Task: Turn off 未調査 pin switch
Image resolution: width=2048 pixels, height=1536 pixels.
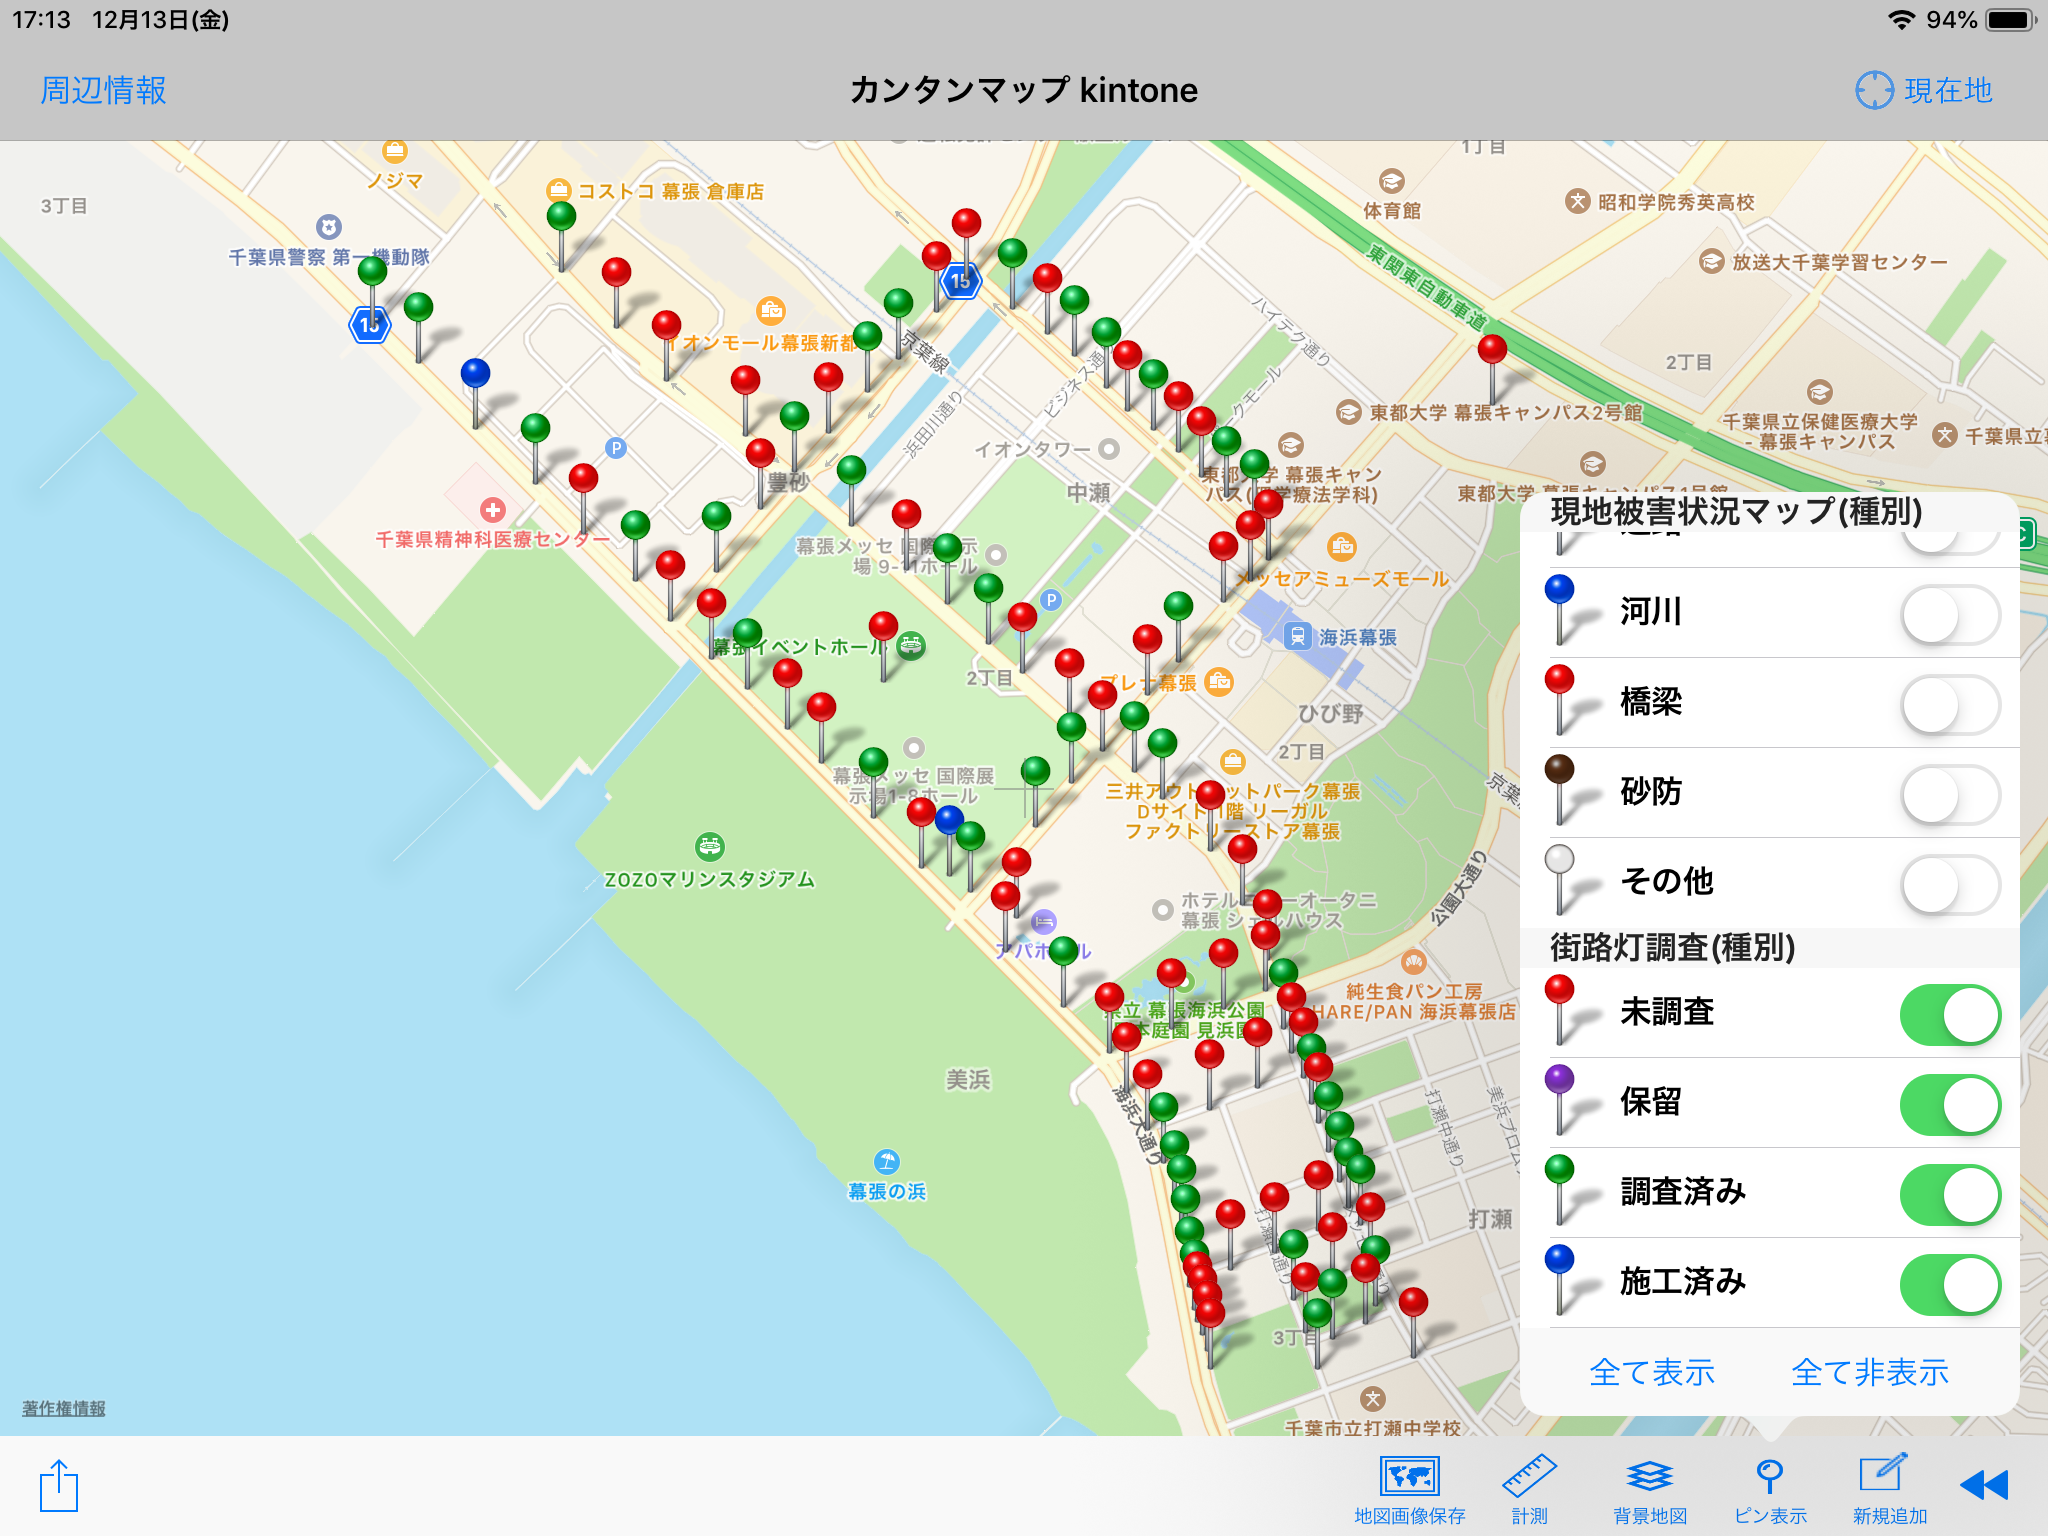Action: point(1950,1015)
